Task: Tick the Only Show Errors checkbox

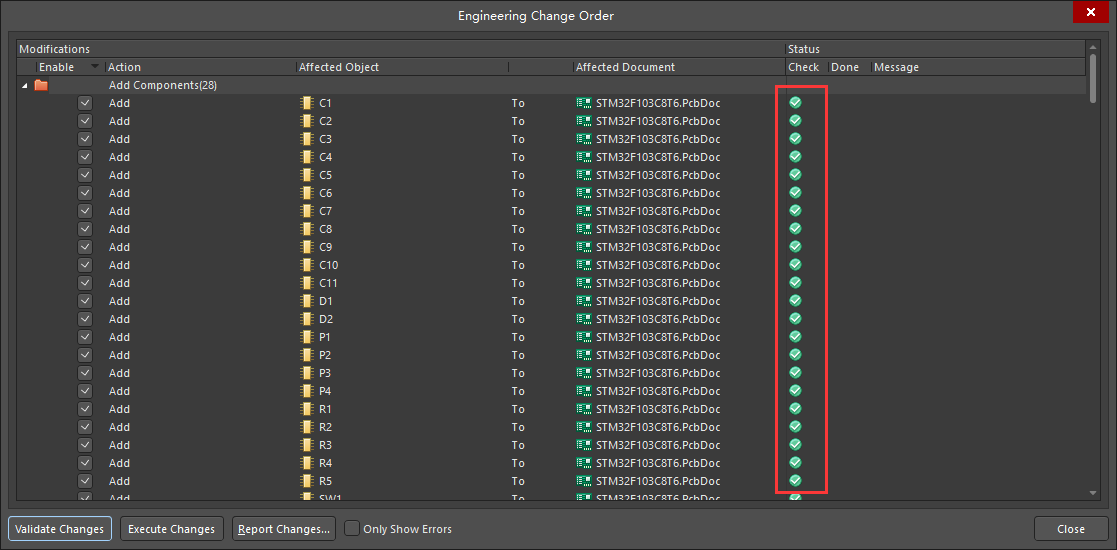Action: (x=352, y=529)
